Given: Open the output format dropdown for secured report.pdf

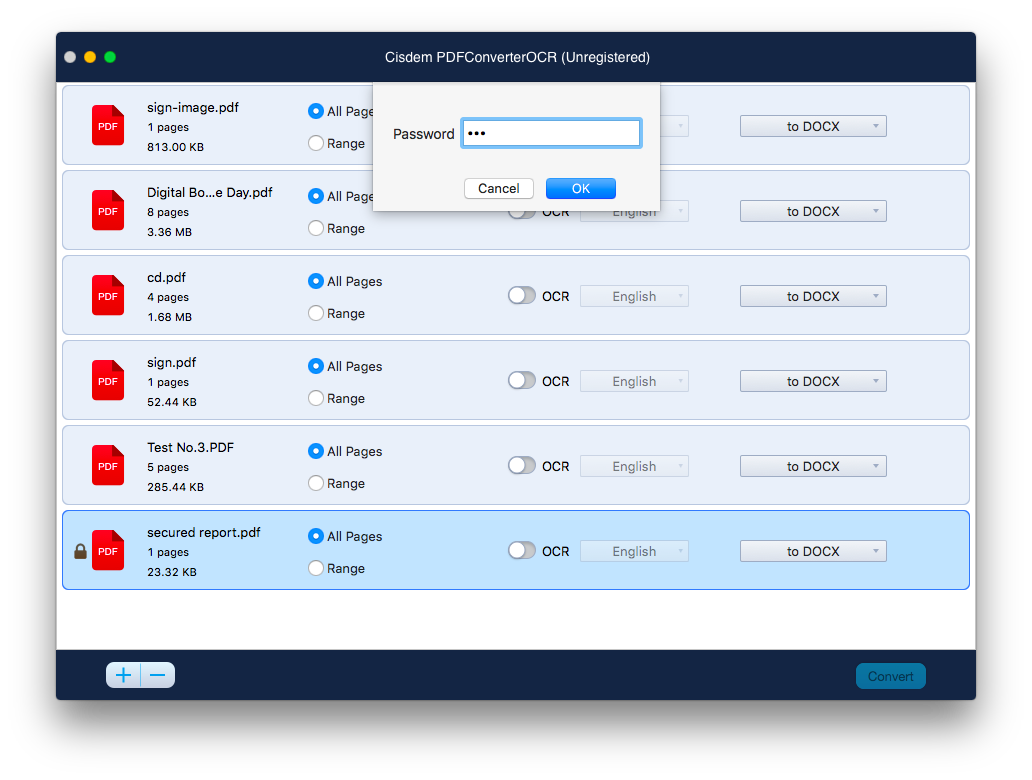Looking at the screenshot, I should [813, 550].
